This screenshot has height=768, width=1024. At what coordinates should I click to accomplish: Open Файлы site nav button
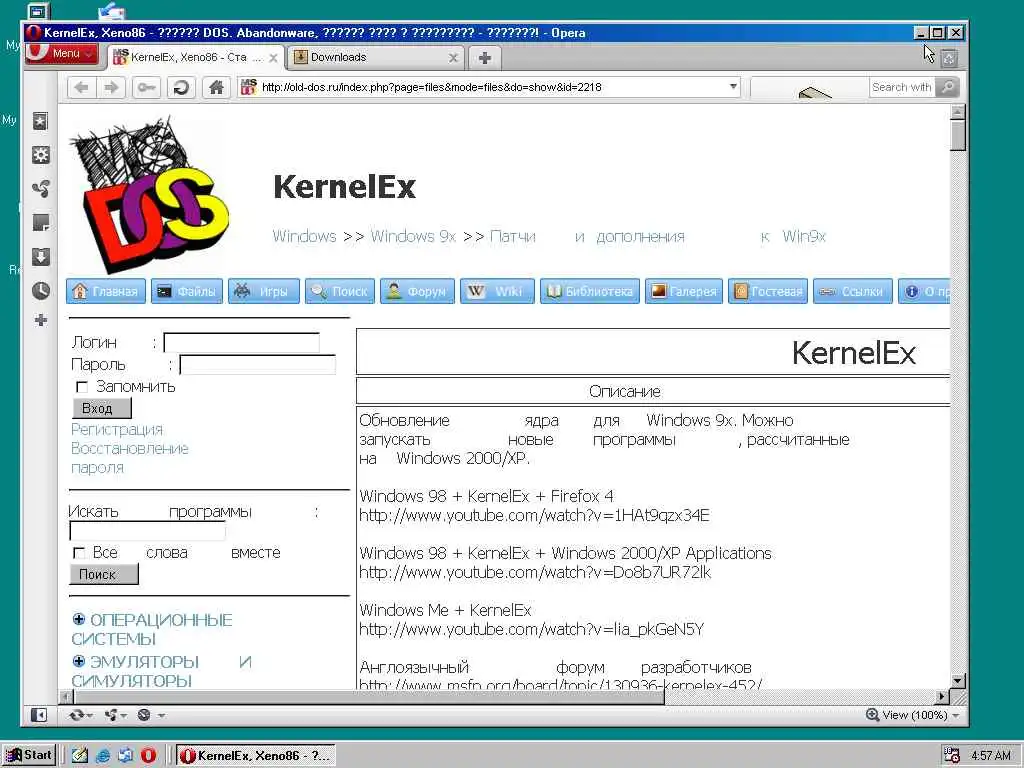tap(187, 291)
